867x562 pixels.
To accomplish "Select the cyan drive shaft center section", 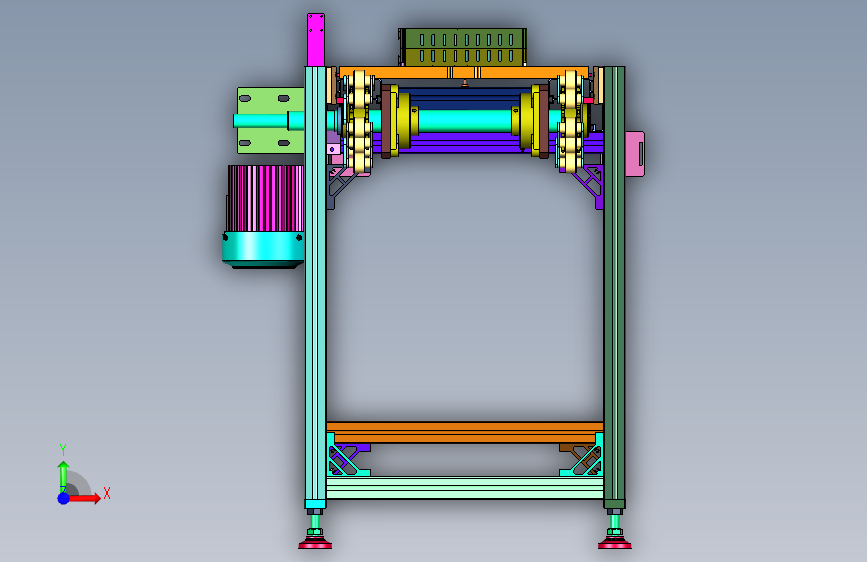I will click(464, 121).
